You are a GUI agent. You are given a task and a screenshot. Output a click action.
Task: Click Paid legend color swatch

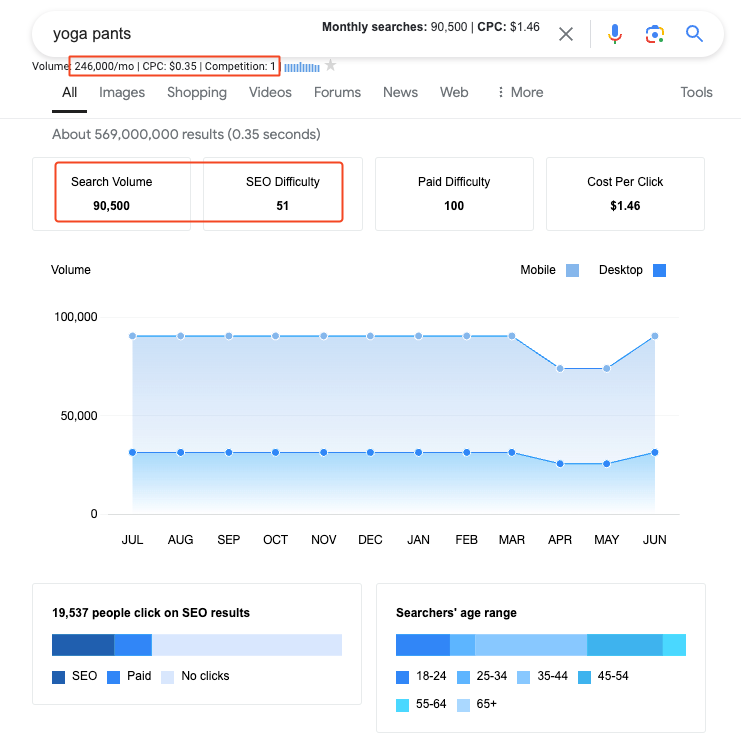coord(113,677)
